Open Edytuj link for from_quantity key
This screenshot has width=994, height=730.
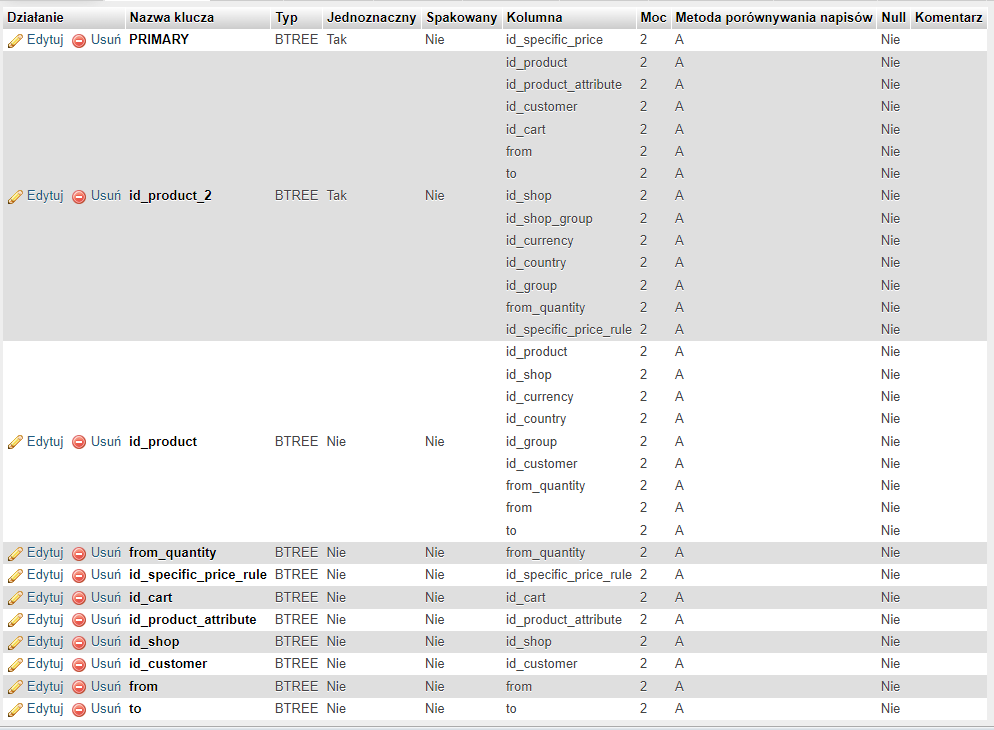(x=45, y=553)
